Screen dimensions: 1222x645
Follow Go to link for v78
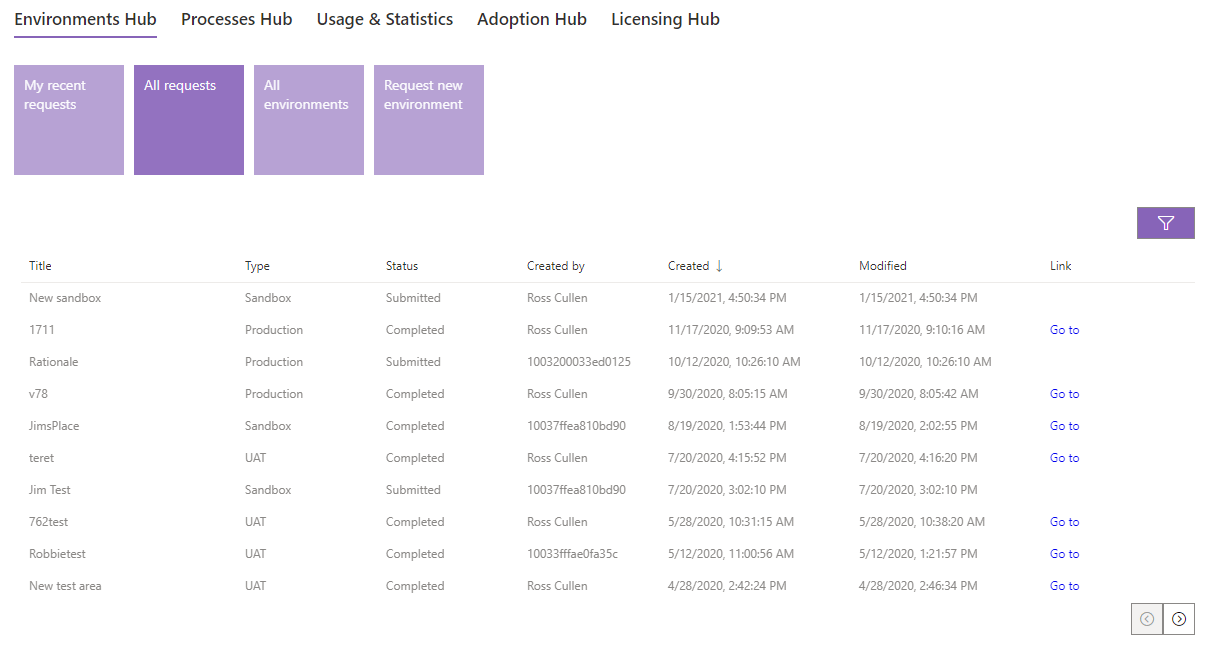point(1064,394)
